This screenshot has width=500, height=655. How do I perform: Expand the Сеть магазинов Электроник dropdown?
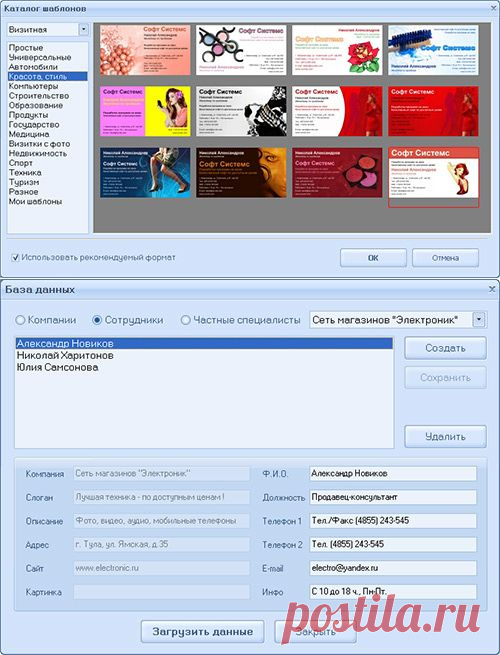pyautogui.click(x=479, y=320)
